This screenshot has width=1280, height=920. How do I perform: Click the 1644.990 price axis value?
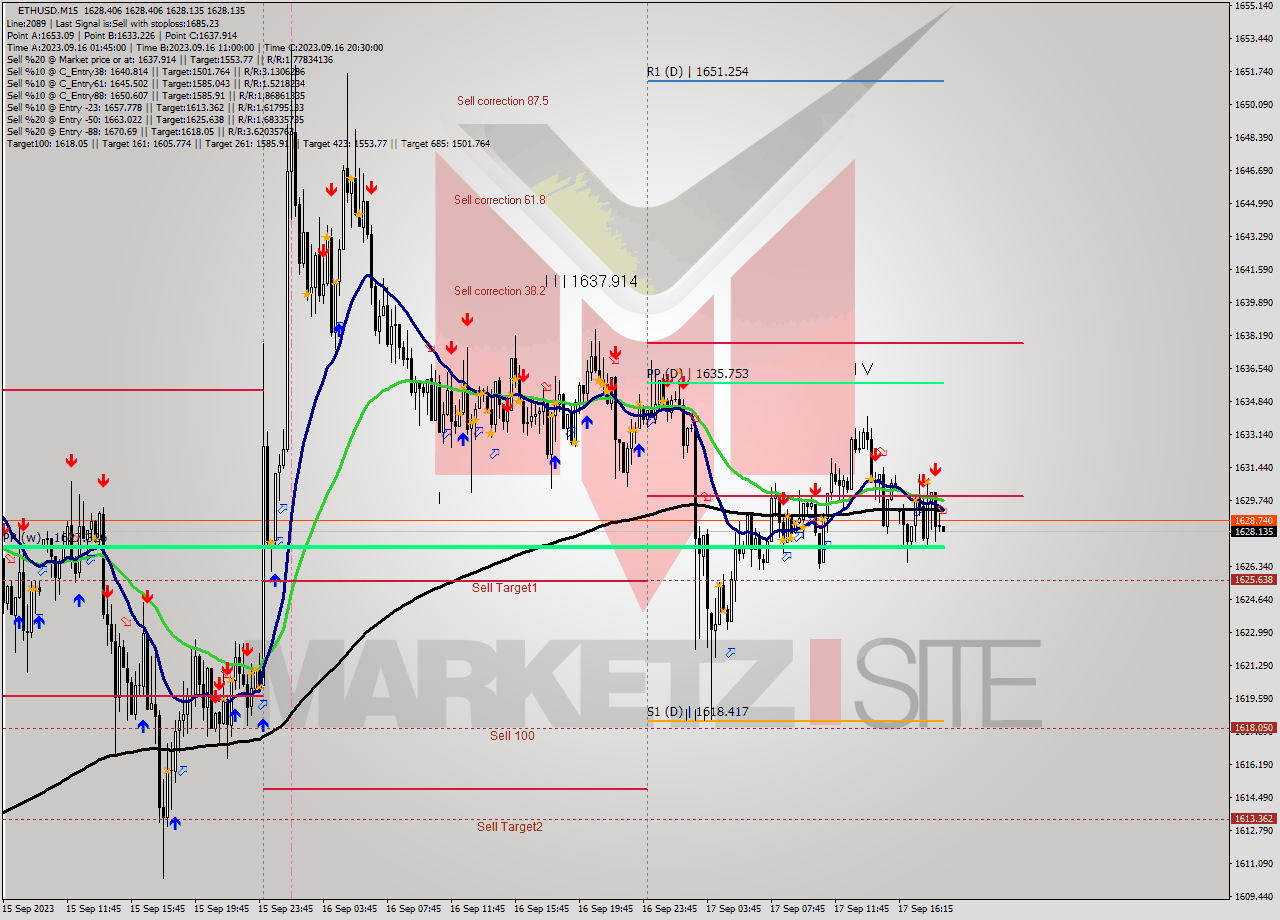(1253, 204)
